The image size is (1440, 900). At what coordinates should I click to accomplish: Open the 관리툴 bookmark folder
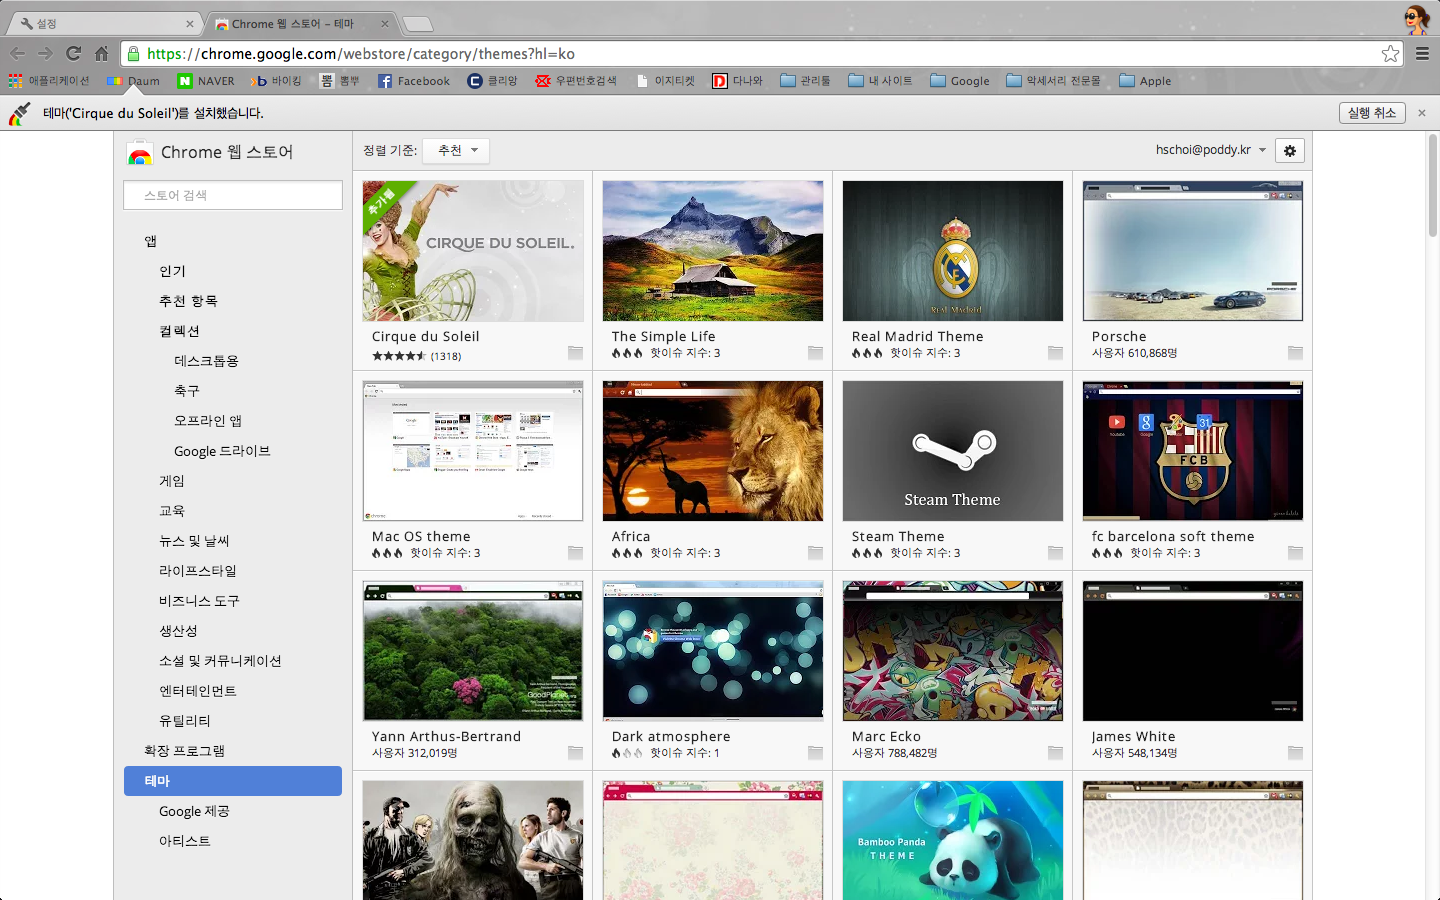806,81
